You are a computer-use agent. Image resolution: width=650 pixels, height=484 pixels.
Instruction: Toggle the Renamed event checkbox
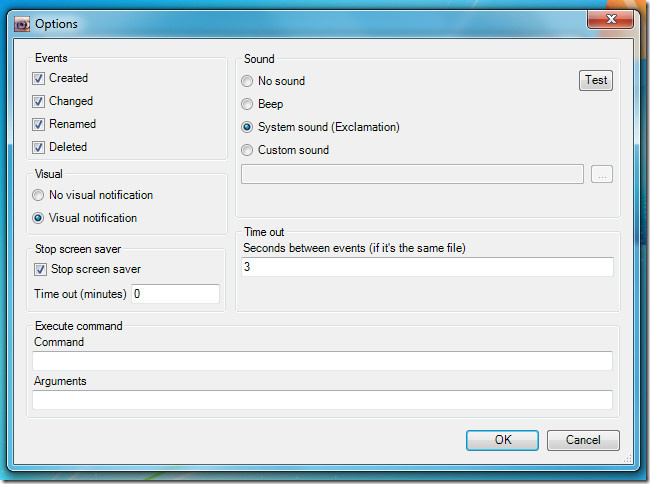point(39,124)
